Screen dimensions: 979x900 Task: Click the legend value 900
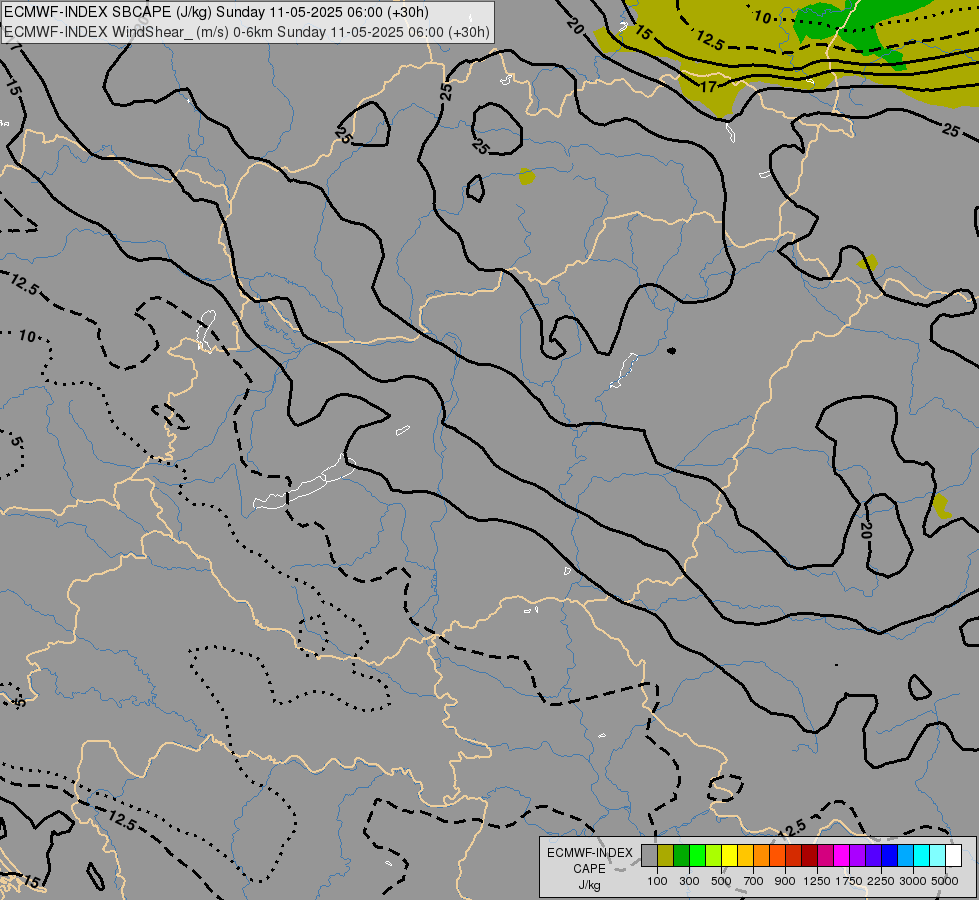point(785,881)
